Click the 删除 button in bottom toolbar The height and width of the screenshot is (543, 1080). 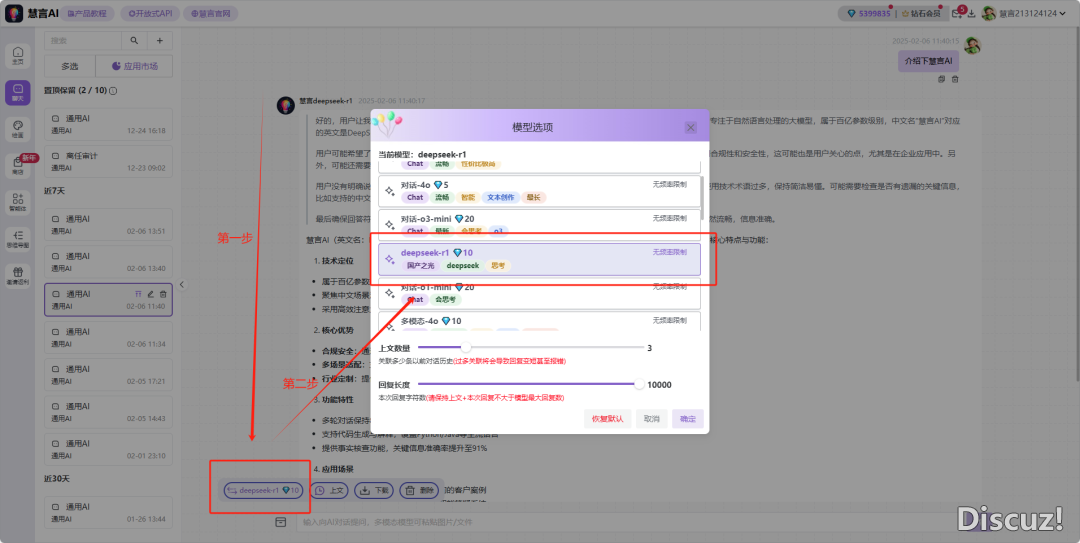point(419,491)
